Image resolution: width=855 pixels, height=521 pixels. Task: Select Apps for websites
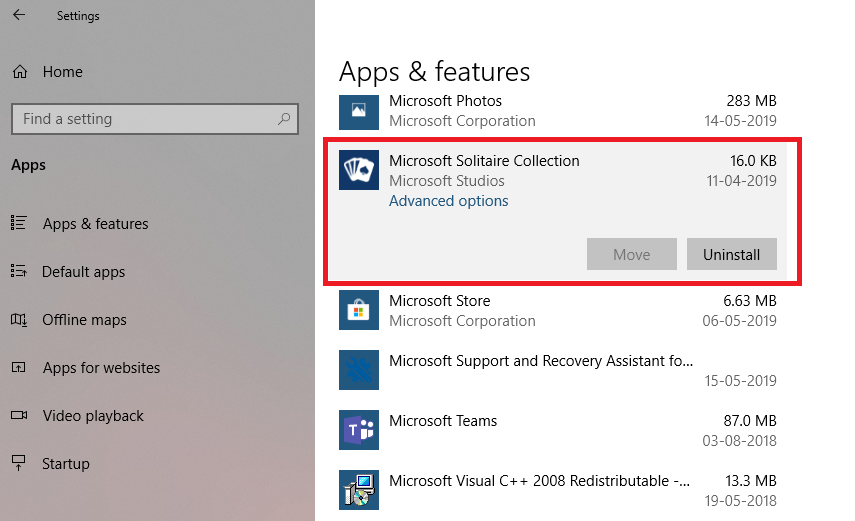(x=101, y=368)
